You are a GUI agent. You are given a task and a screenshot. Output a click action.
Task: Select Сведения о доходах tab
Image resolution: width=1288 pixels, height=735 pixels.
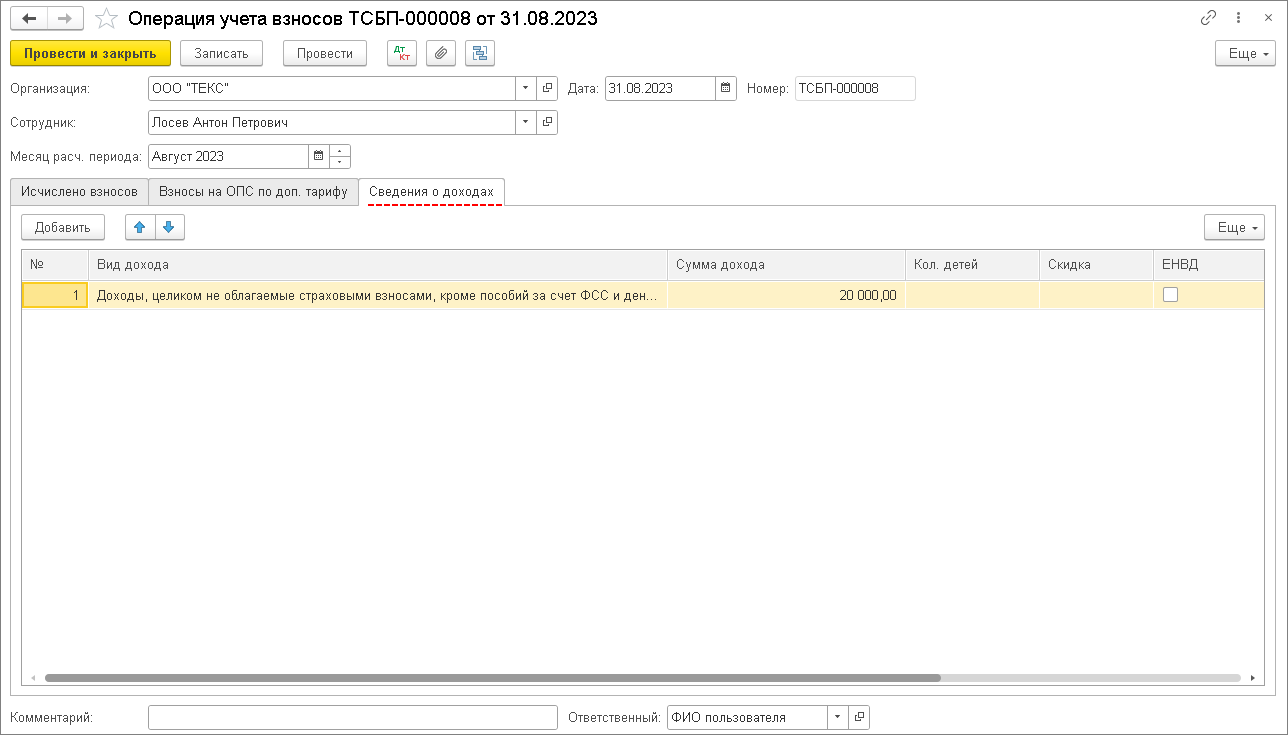pyautogui.click(x=431, y=192)
